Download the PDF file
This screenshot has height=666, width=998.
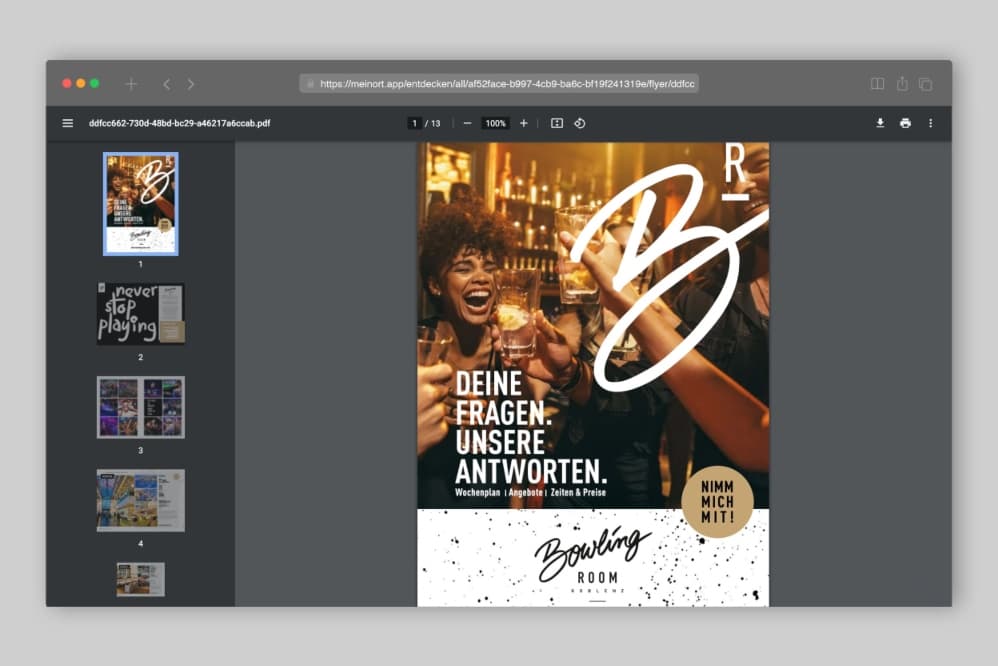coord(880,123)
